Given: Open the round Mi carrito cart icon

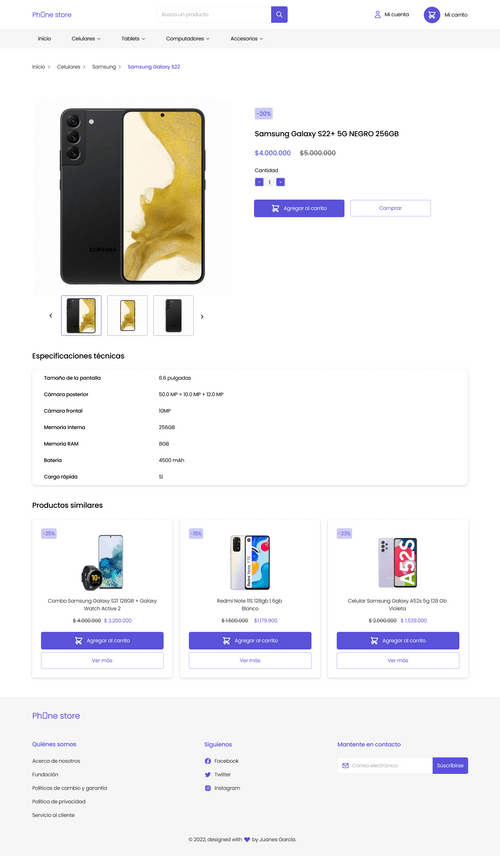Looking at the screenshot, I should pos(432,15).
